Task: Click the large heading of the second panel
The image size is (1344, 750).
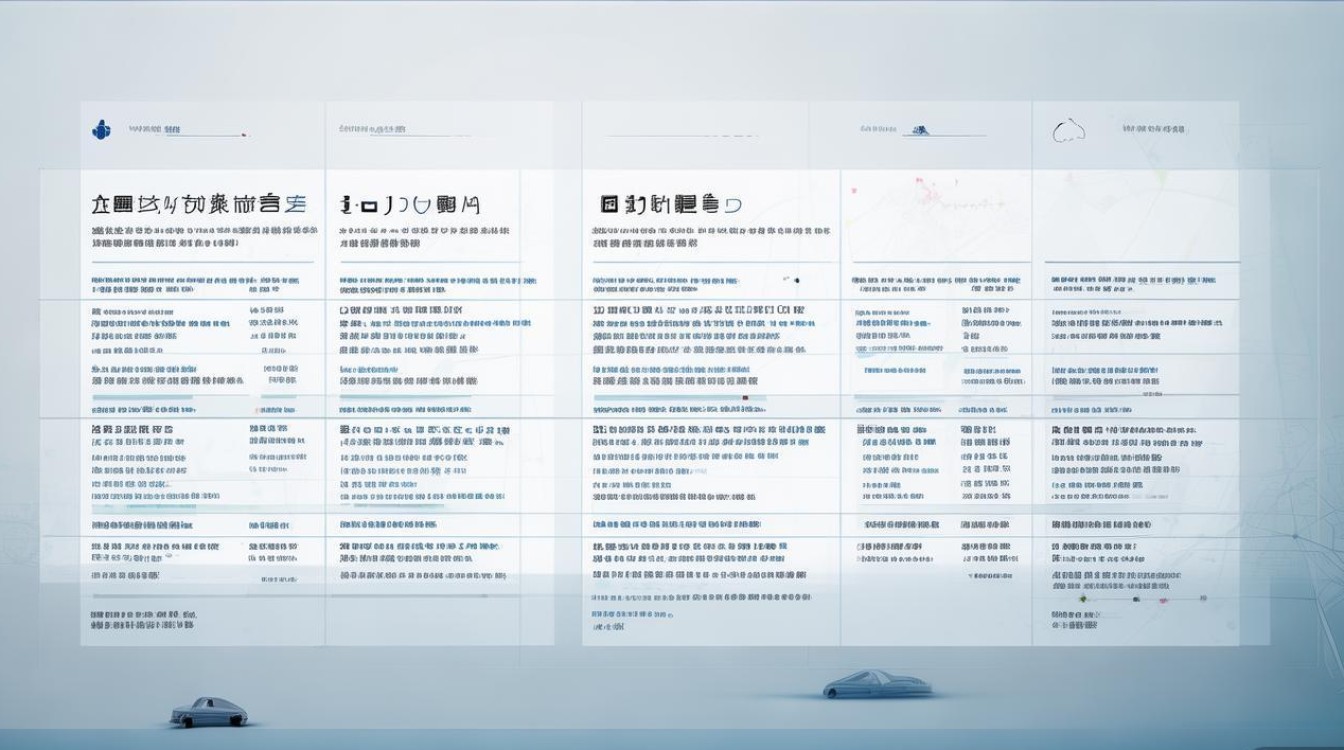Action: point(410,206)
